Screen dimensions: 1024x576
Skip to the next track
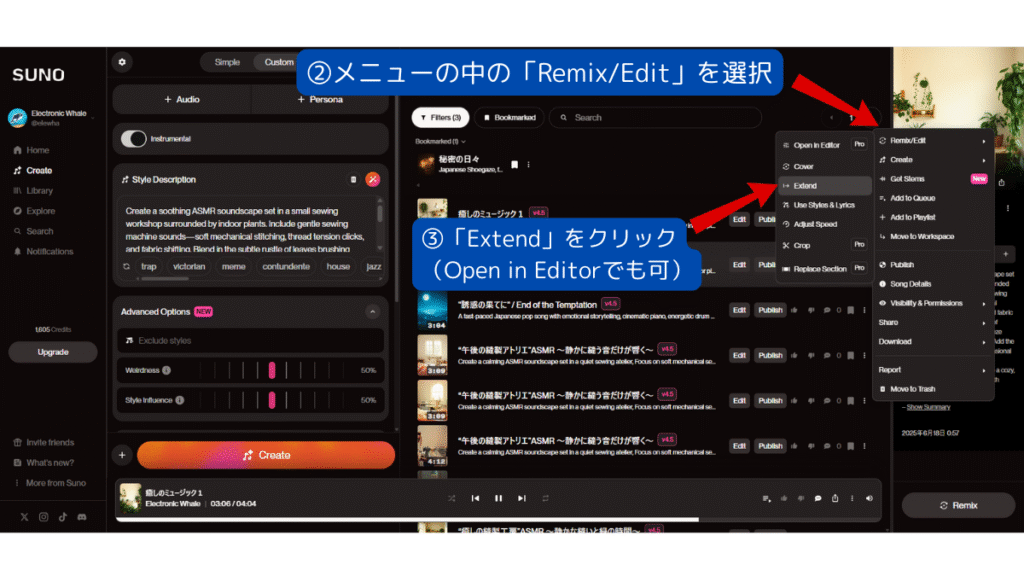pyautogui.click(x=522, y=498)
